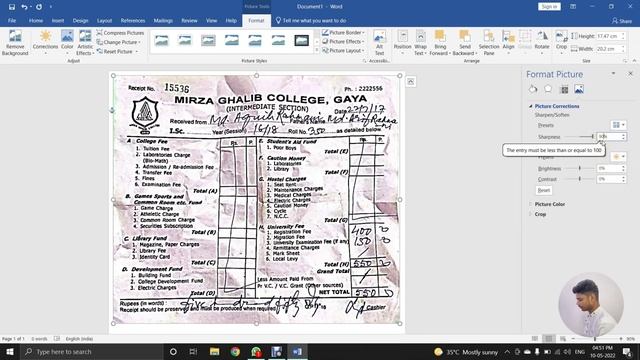Select Effects tab in Format Picture
This screenshot has height=360, width=640.
tap(548, 89)
